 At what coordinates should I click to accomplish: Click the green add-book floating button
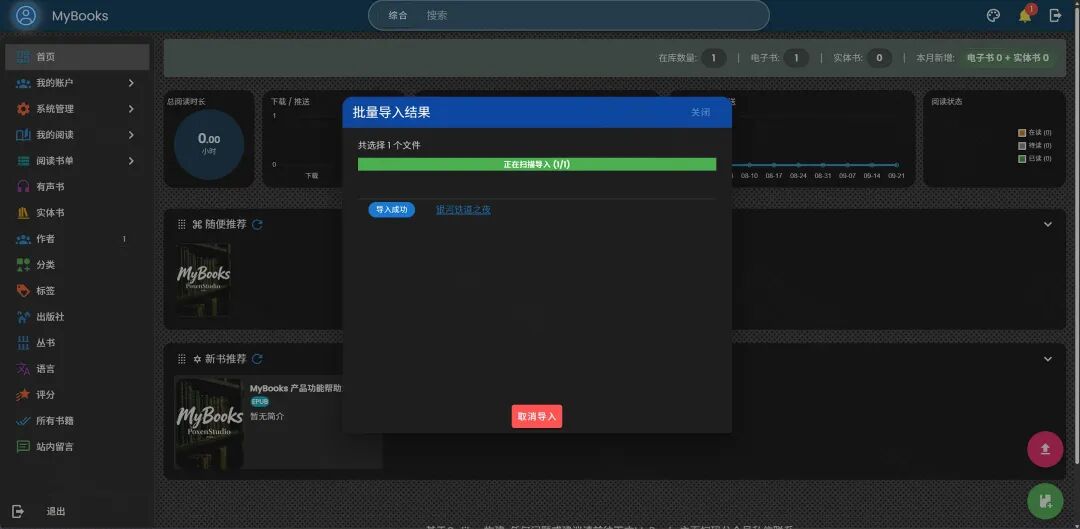[x=1045, y=501]
